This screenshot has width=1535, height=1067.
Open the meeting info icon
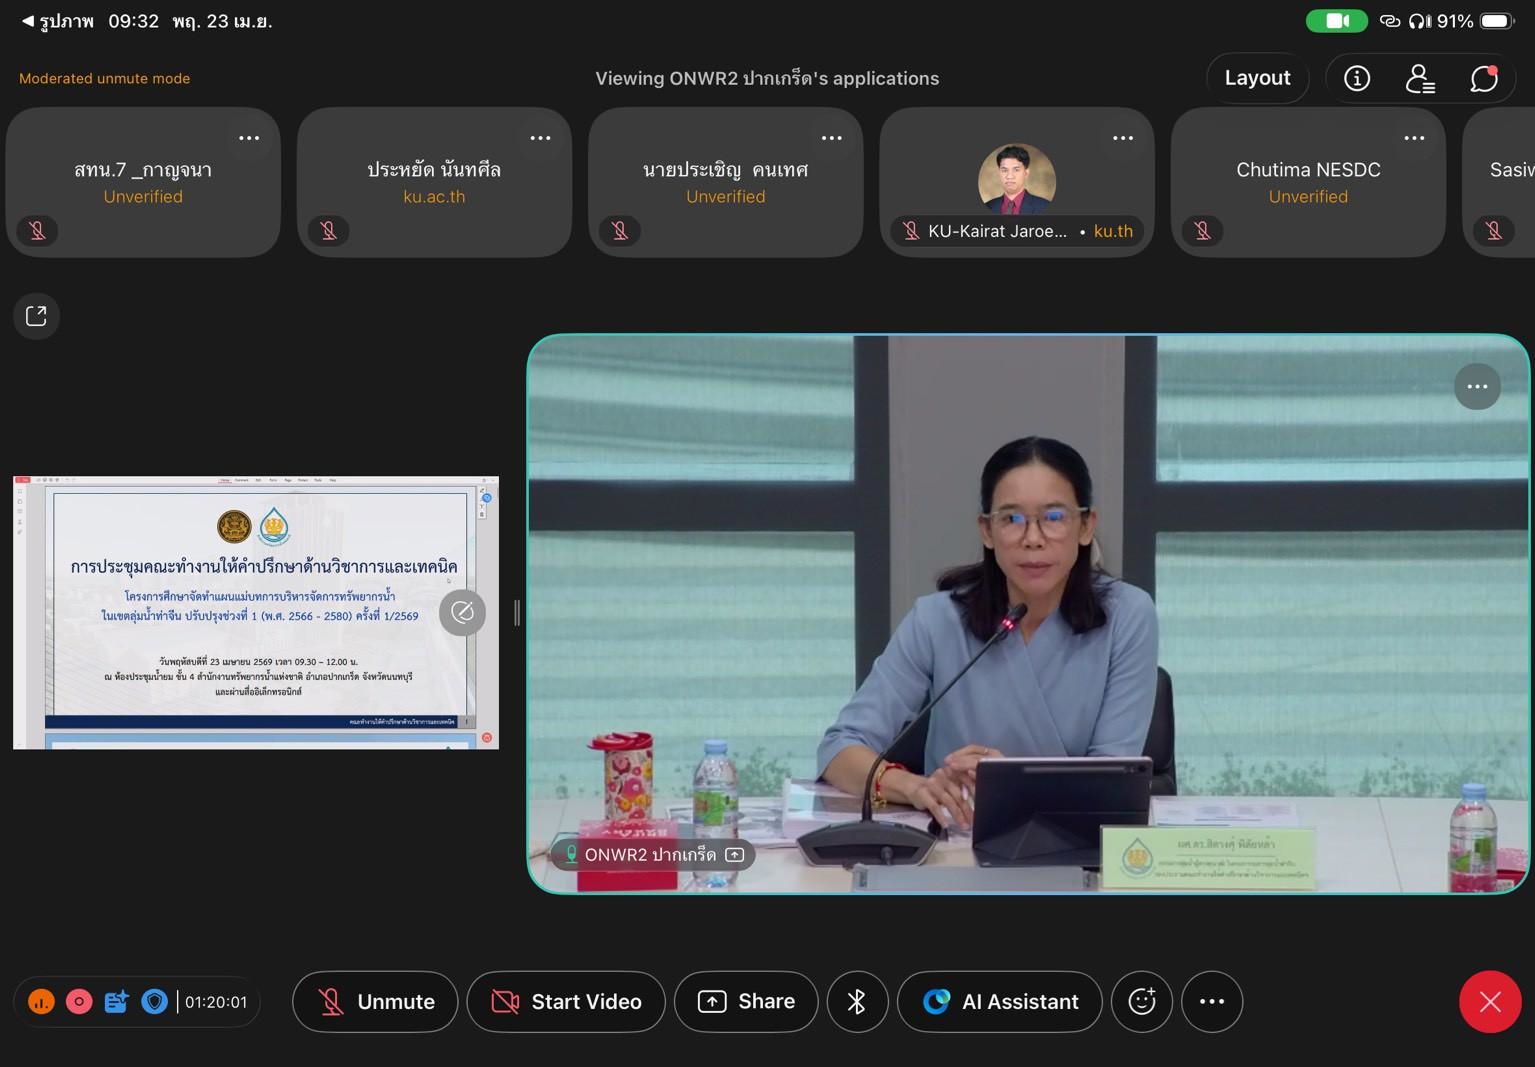(x=1356, y=78)
